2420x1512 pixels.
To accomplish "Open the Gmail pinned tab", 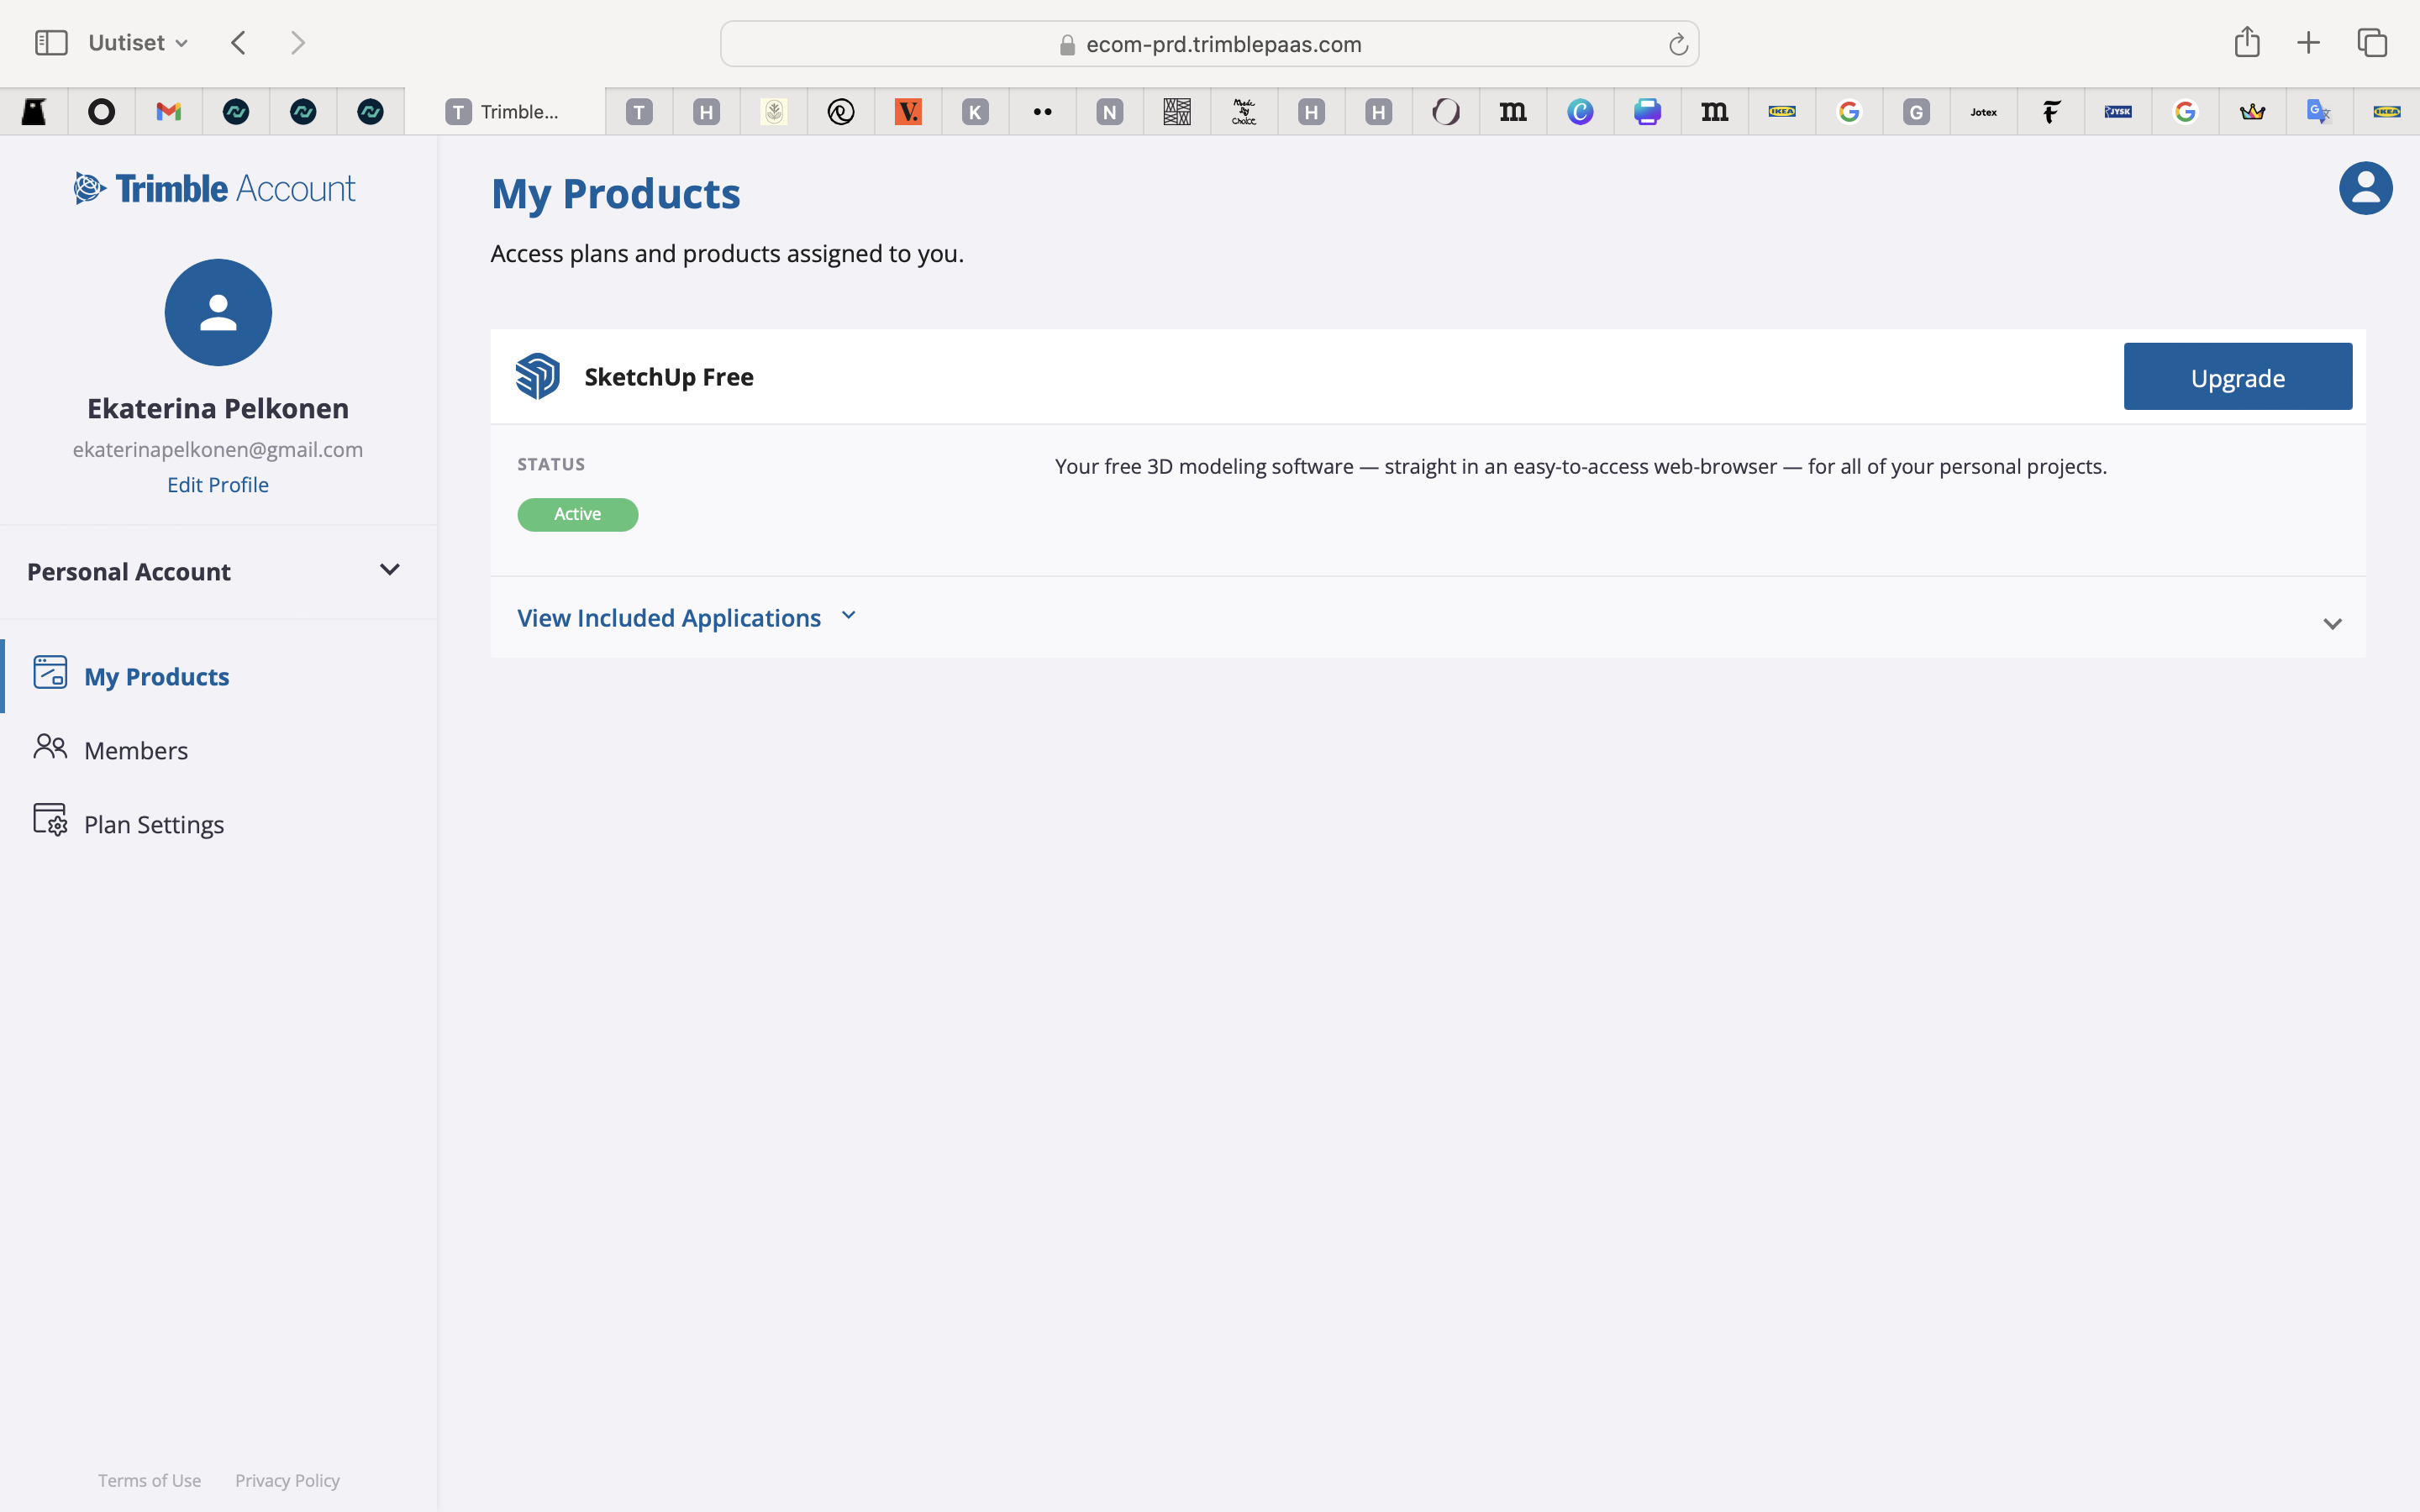I will click(168, 112).
